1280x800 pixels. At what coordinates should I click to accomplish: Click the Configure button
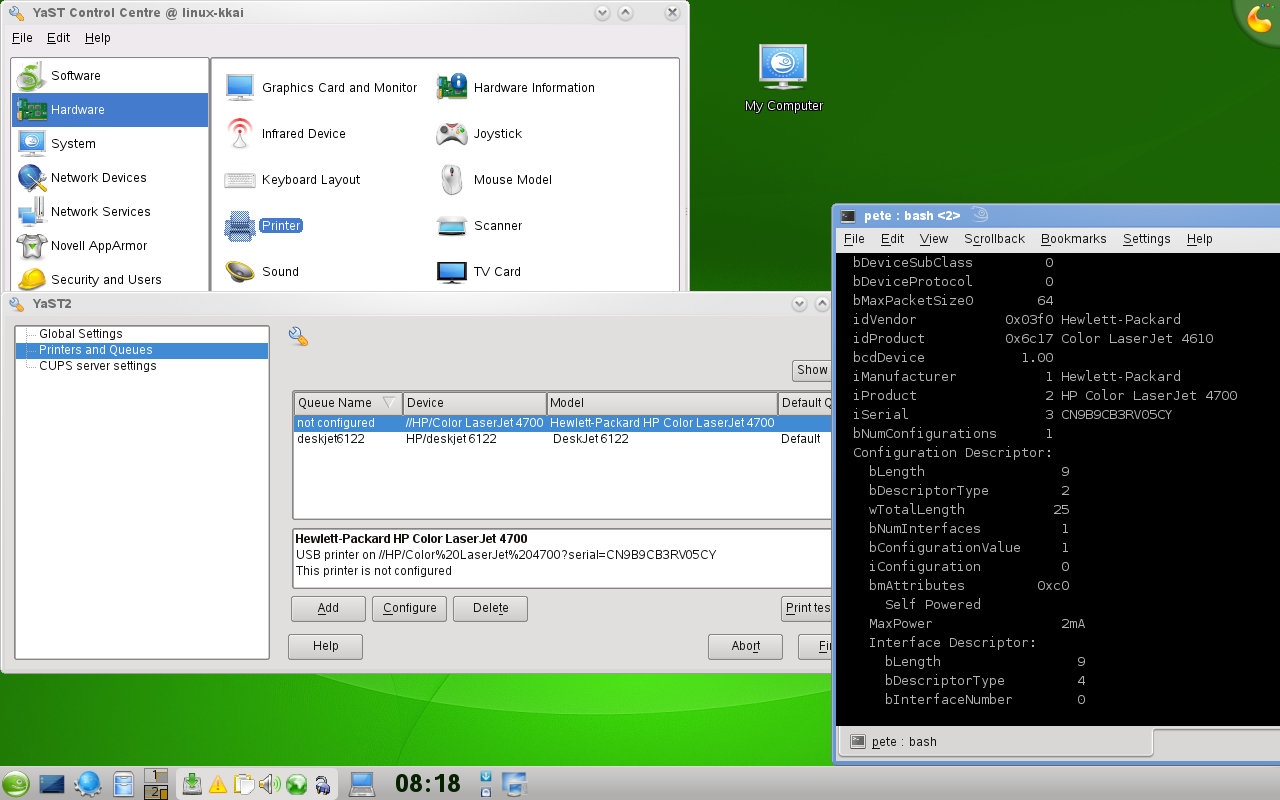point(409,608)
